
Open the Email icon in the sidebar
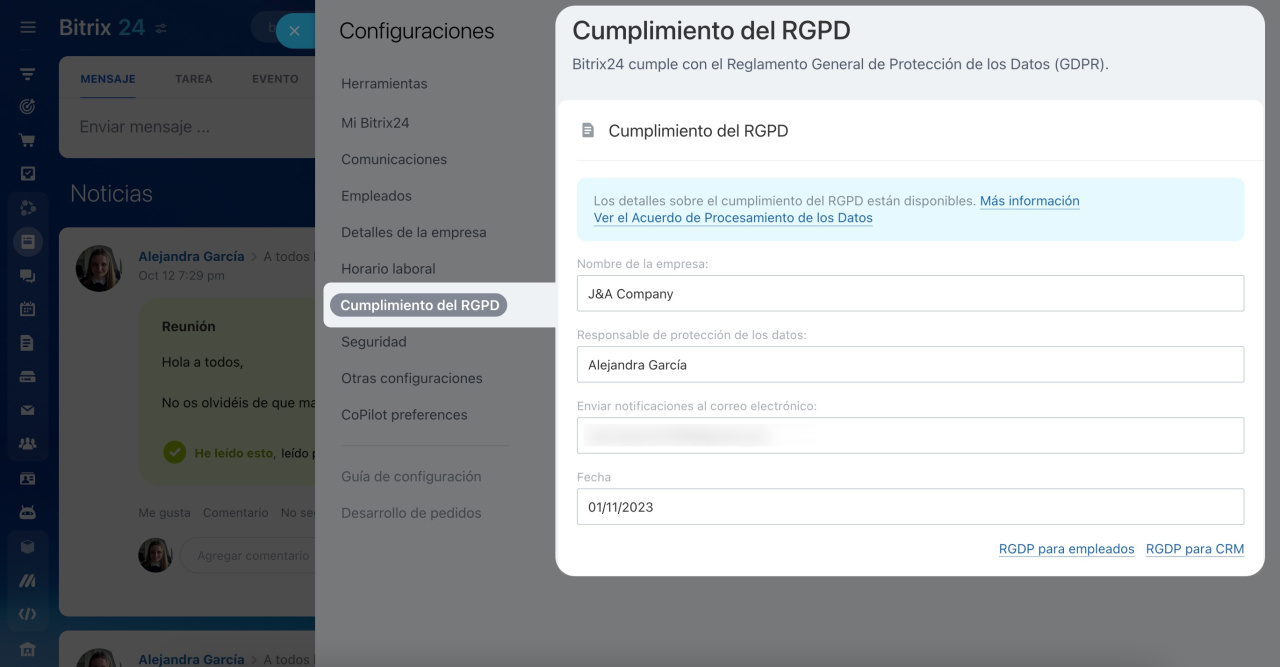pyautogui.click(x=27, y=409)
